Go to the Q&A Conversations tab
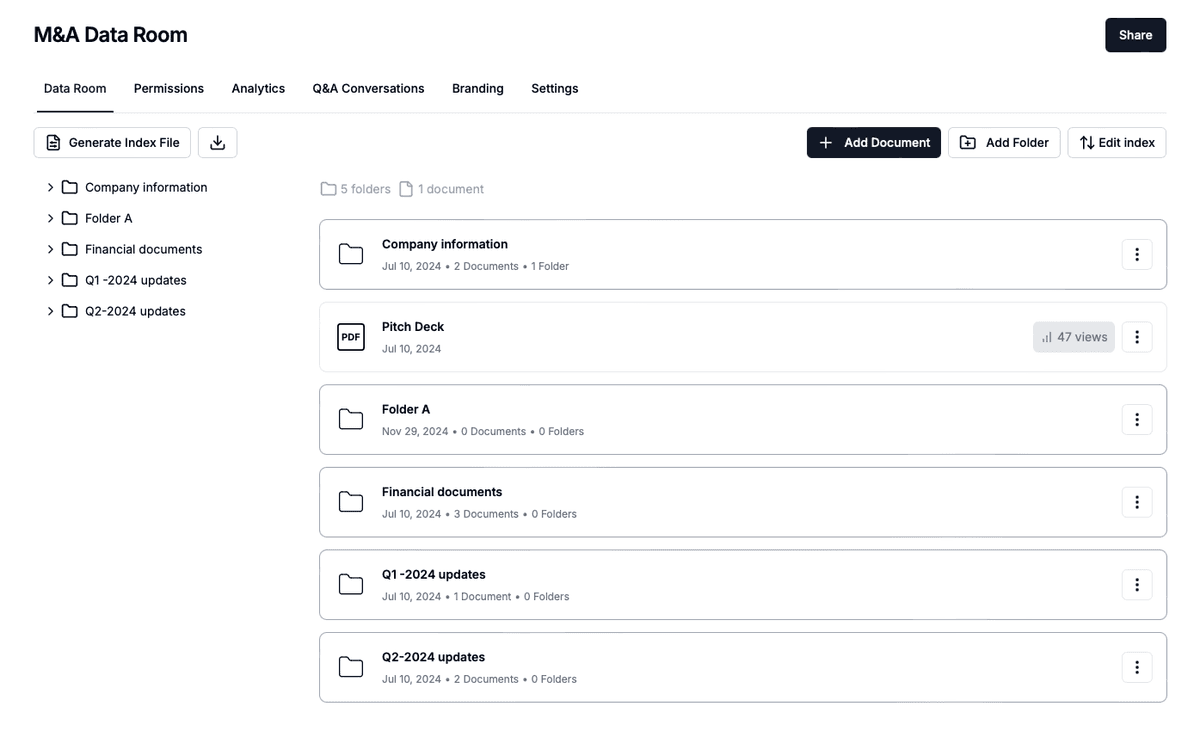1200x748 pixels. [368, 89]
